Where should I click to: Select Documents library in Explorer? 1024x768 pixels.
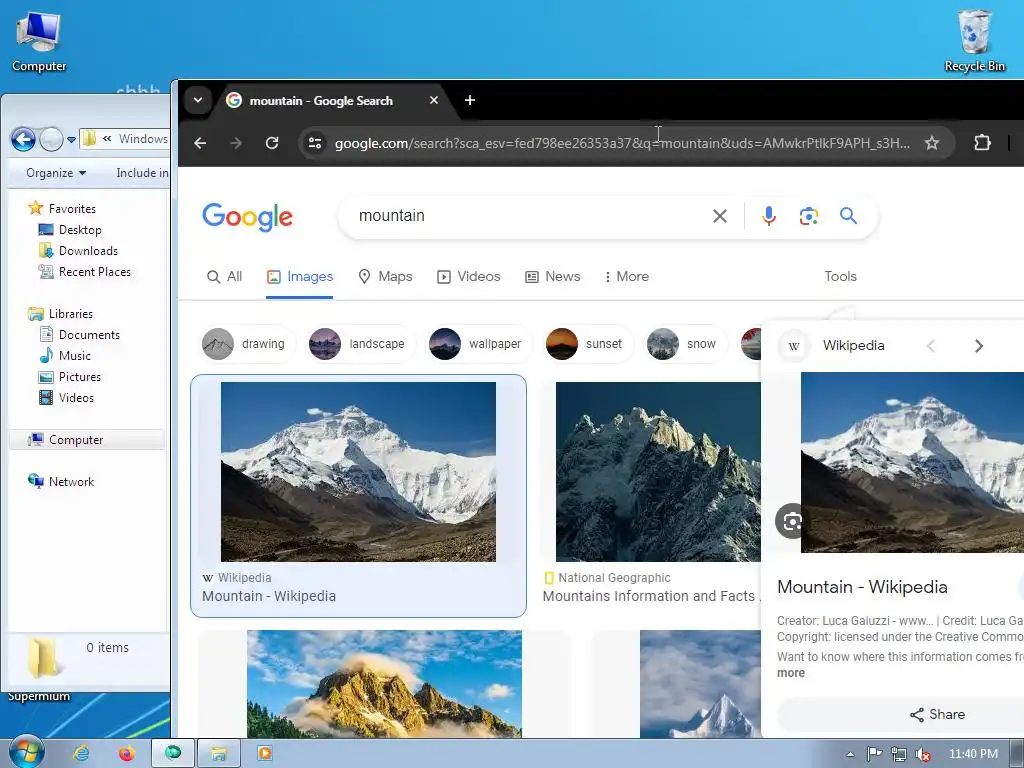click(x=80, y=334)
